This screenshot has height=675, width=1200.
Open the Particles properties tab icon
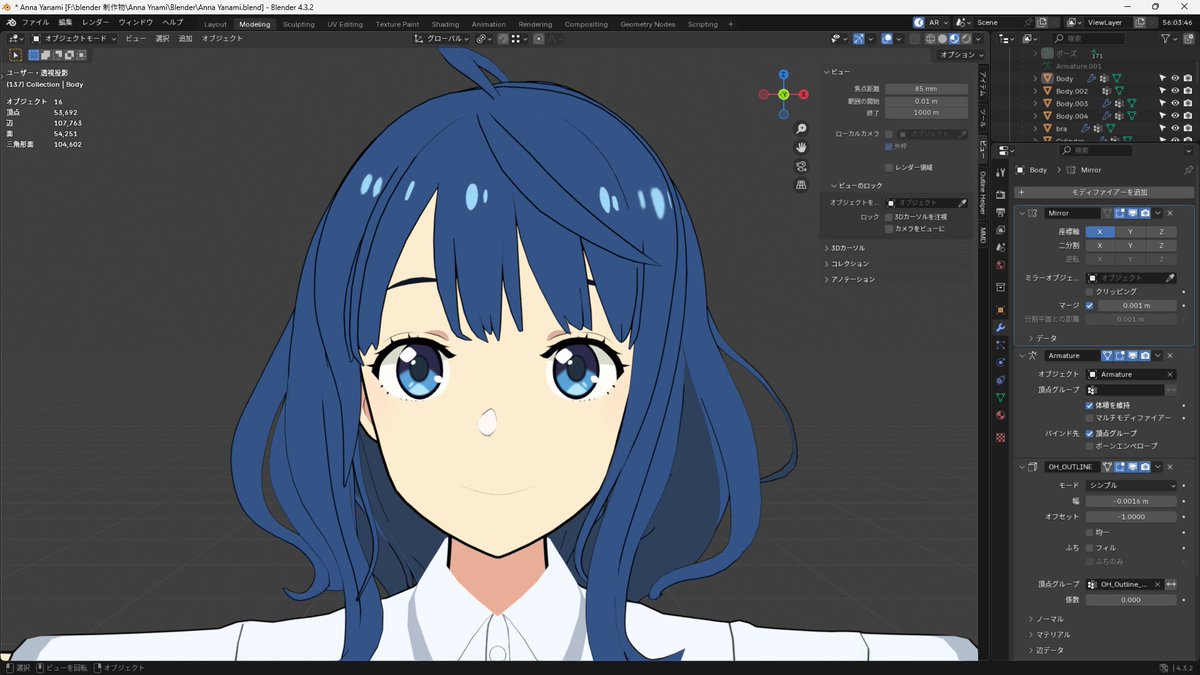(1000, 345)
